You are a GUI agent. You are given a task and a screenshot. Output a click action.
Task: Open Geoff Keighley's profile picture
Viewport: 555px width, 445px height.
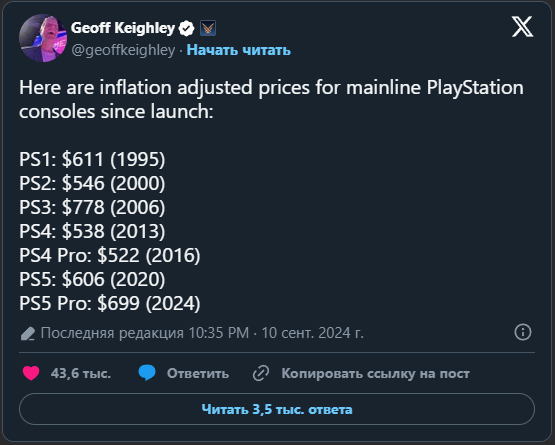coord(43,38)
